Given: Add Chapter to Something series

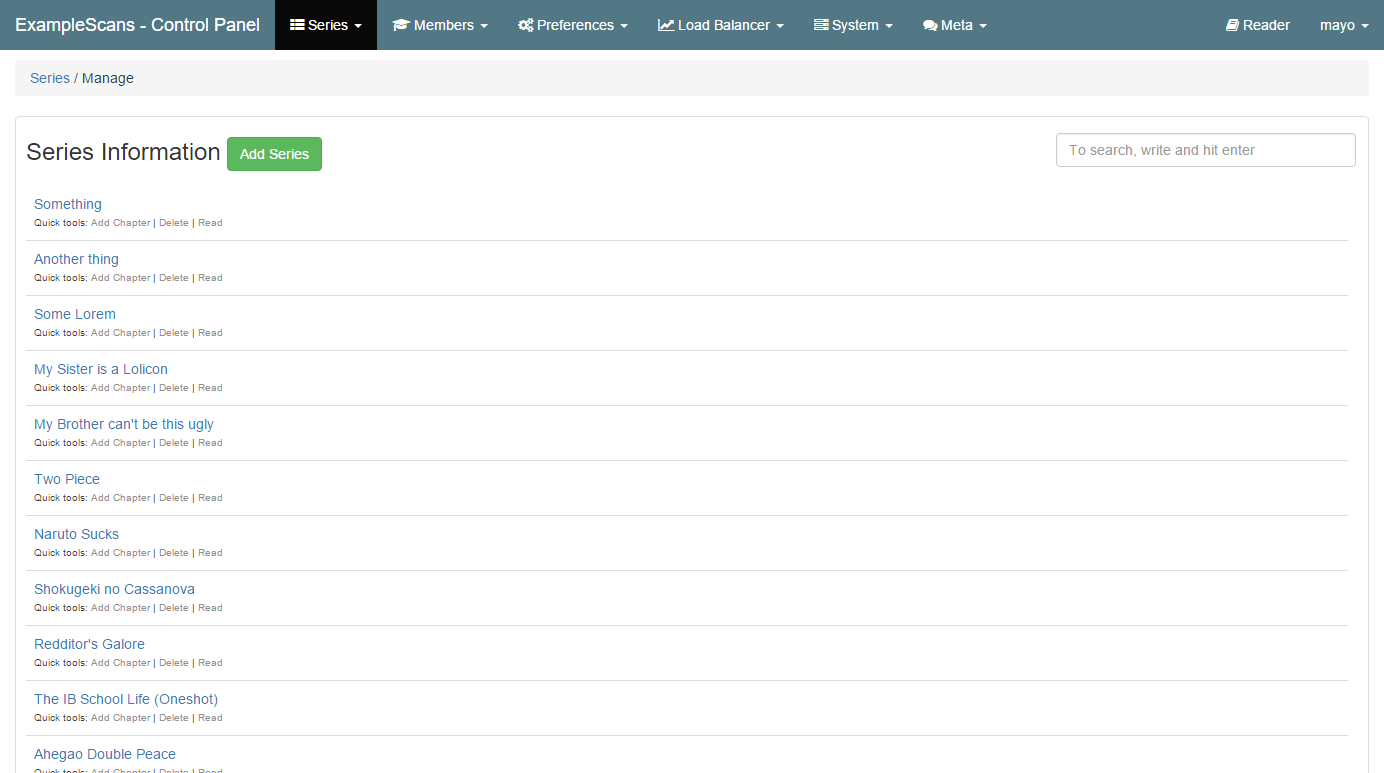Looking at the screenshot, I should tap(120, 223).
